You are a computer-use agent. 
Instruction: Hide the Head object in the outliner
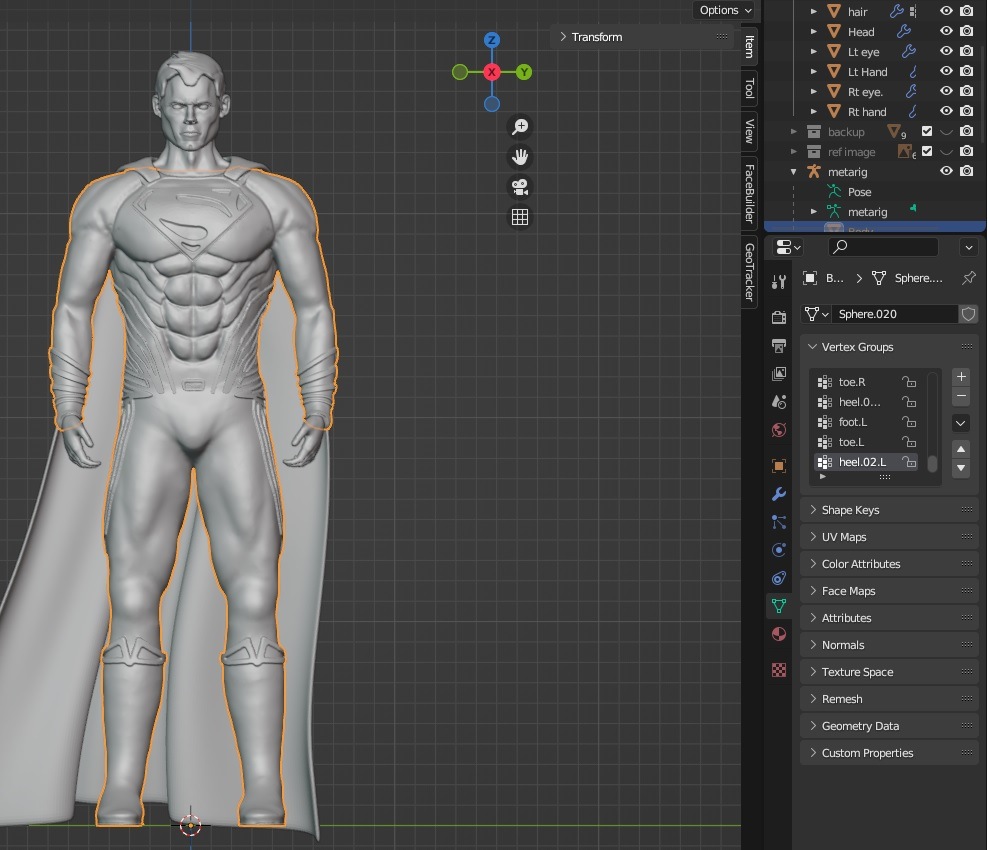[945, 31]
